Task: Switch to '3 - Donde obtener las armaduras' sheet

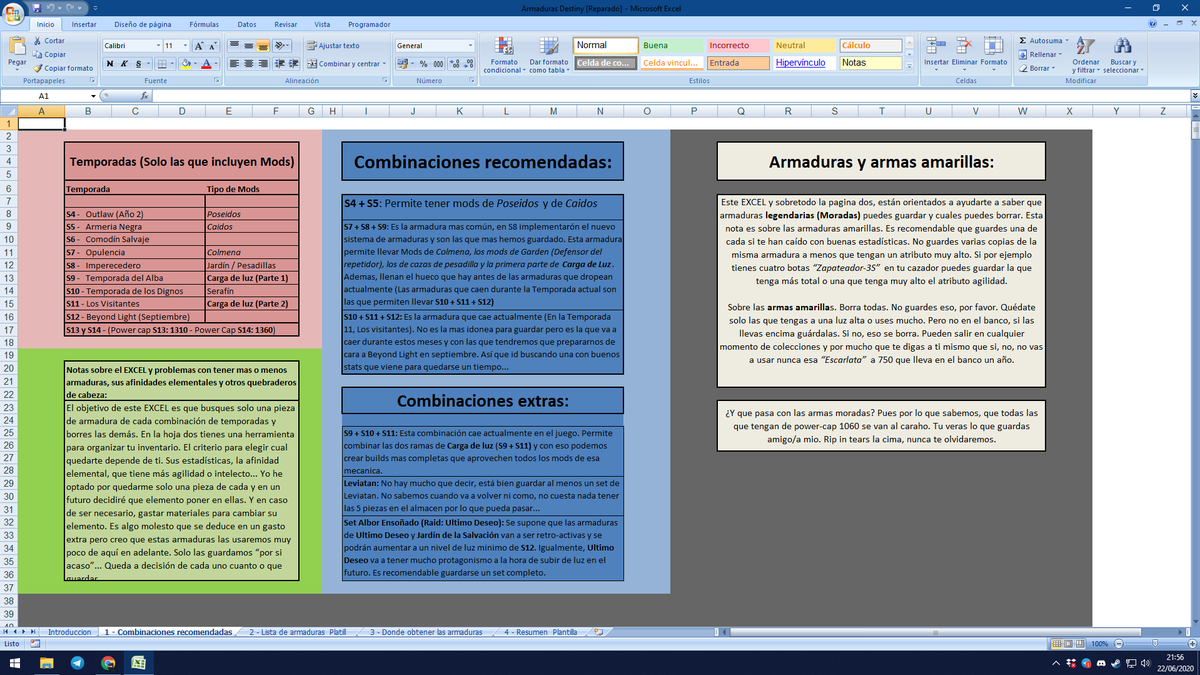Action: tap(425, 632)
